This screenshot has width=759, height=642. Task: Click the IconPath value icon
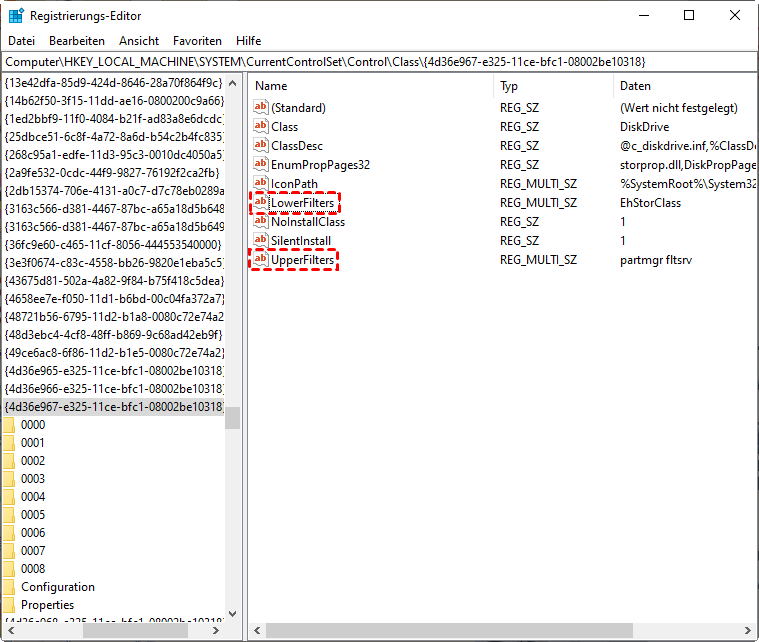[260, 183]
